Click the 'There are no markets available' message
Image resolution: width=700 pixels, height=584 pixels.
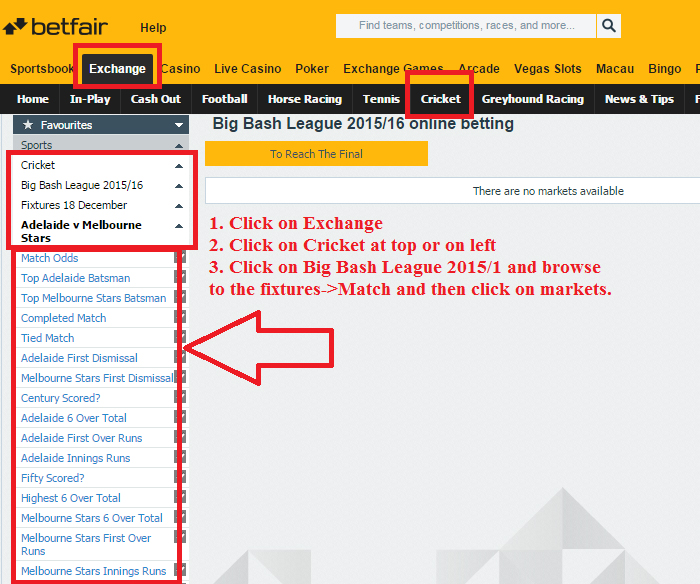point(548,191)
